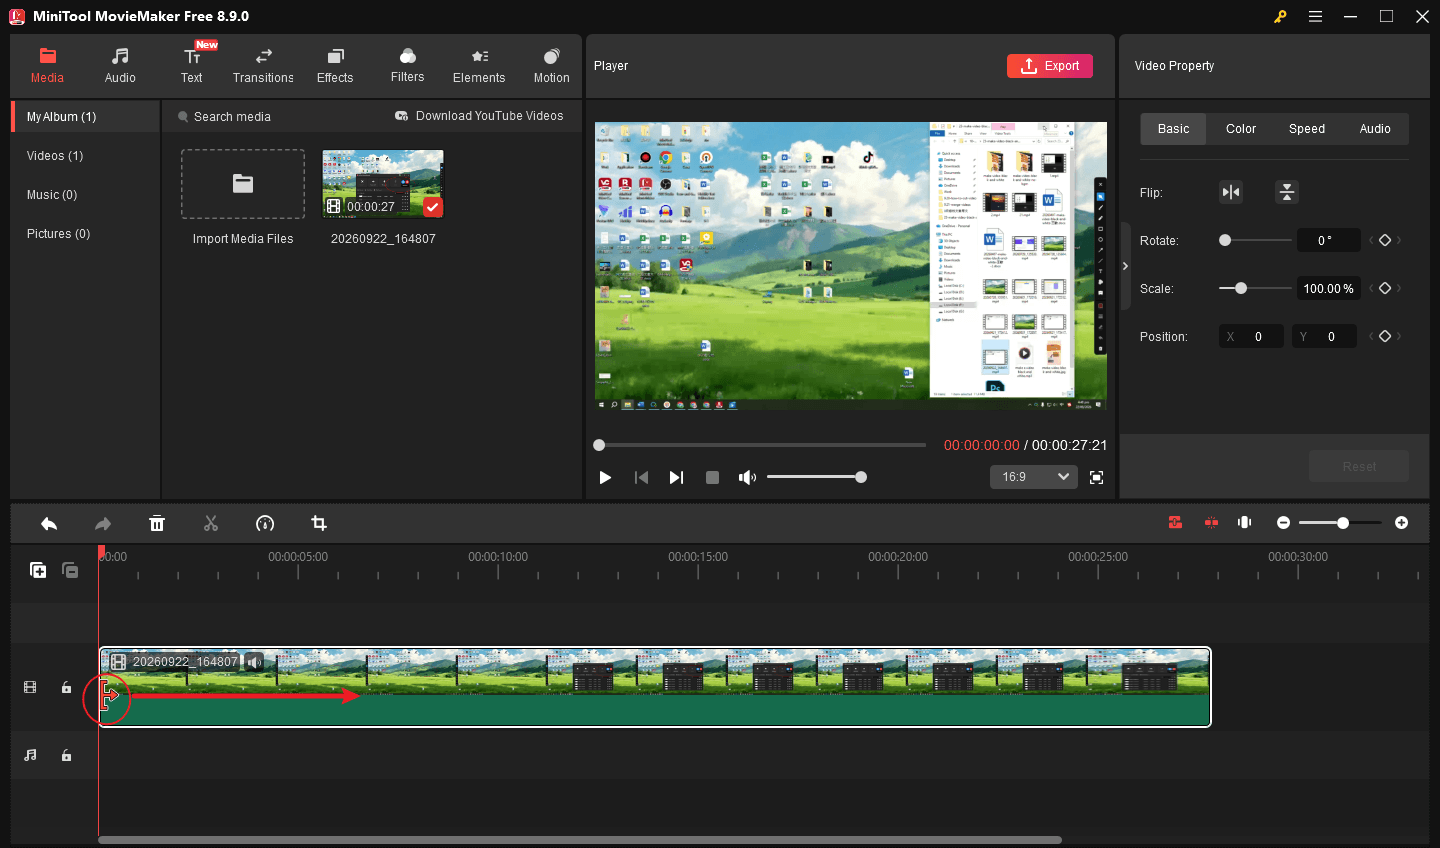Screen dimensions: 1440x848
Task: Click the Export button
Action: (1050, 66)
